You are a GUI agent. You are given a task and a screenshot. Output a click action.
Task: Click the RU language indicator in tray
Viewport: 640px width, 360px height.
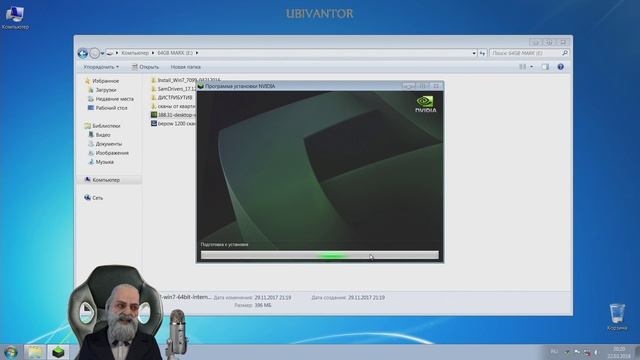554,351
